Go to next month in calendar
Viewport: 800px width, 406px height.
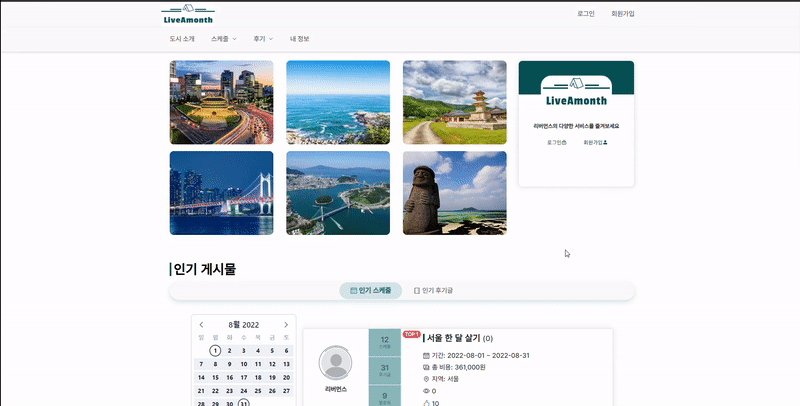point(286,325)
